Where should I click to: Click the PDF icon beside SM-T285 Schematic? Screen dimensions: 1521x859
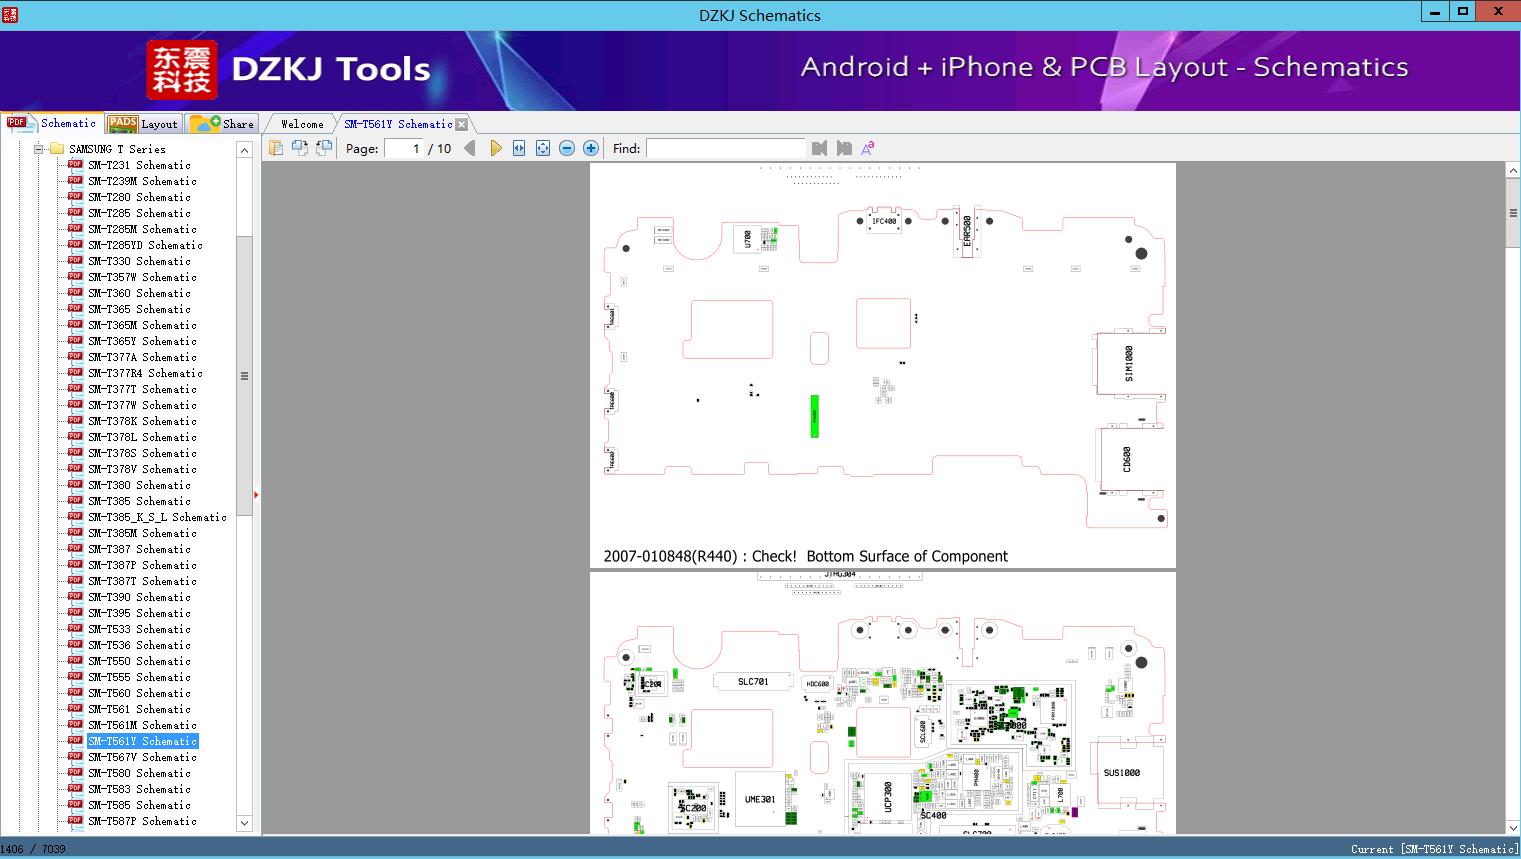(75, 213)
